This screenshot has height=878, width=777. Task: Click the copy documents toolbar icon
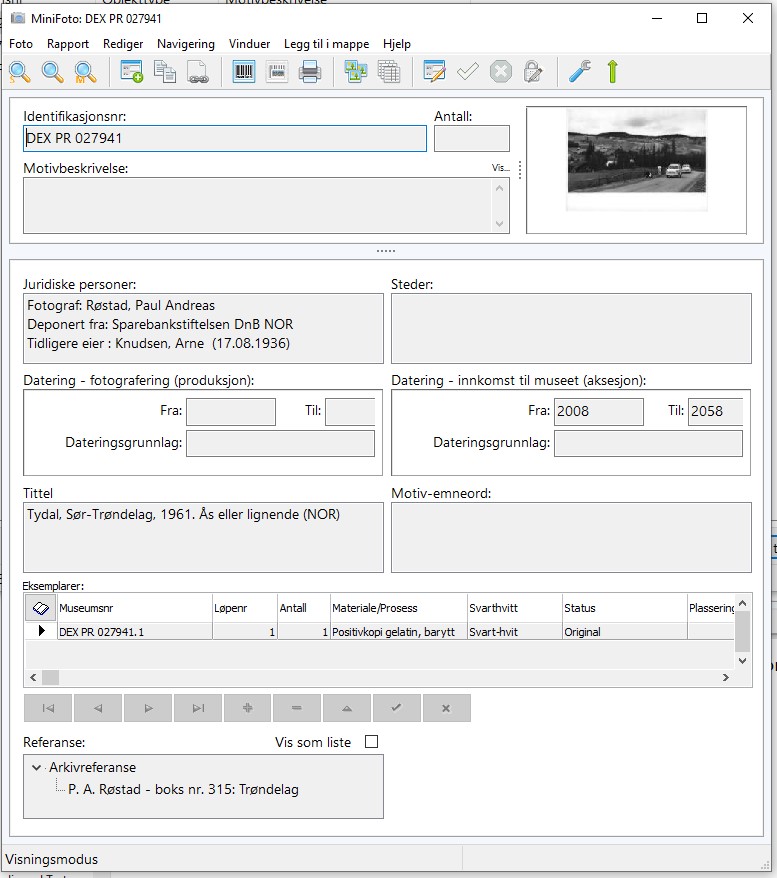164,71
